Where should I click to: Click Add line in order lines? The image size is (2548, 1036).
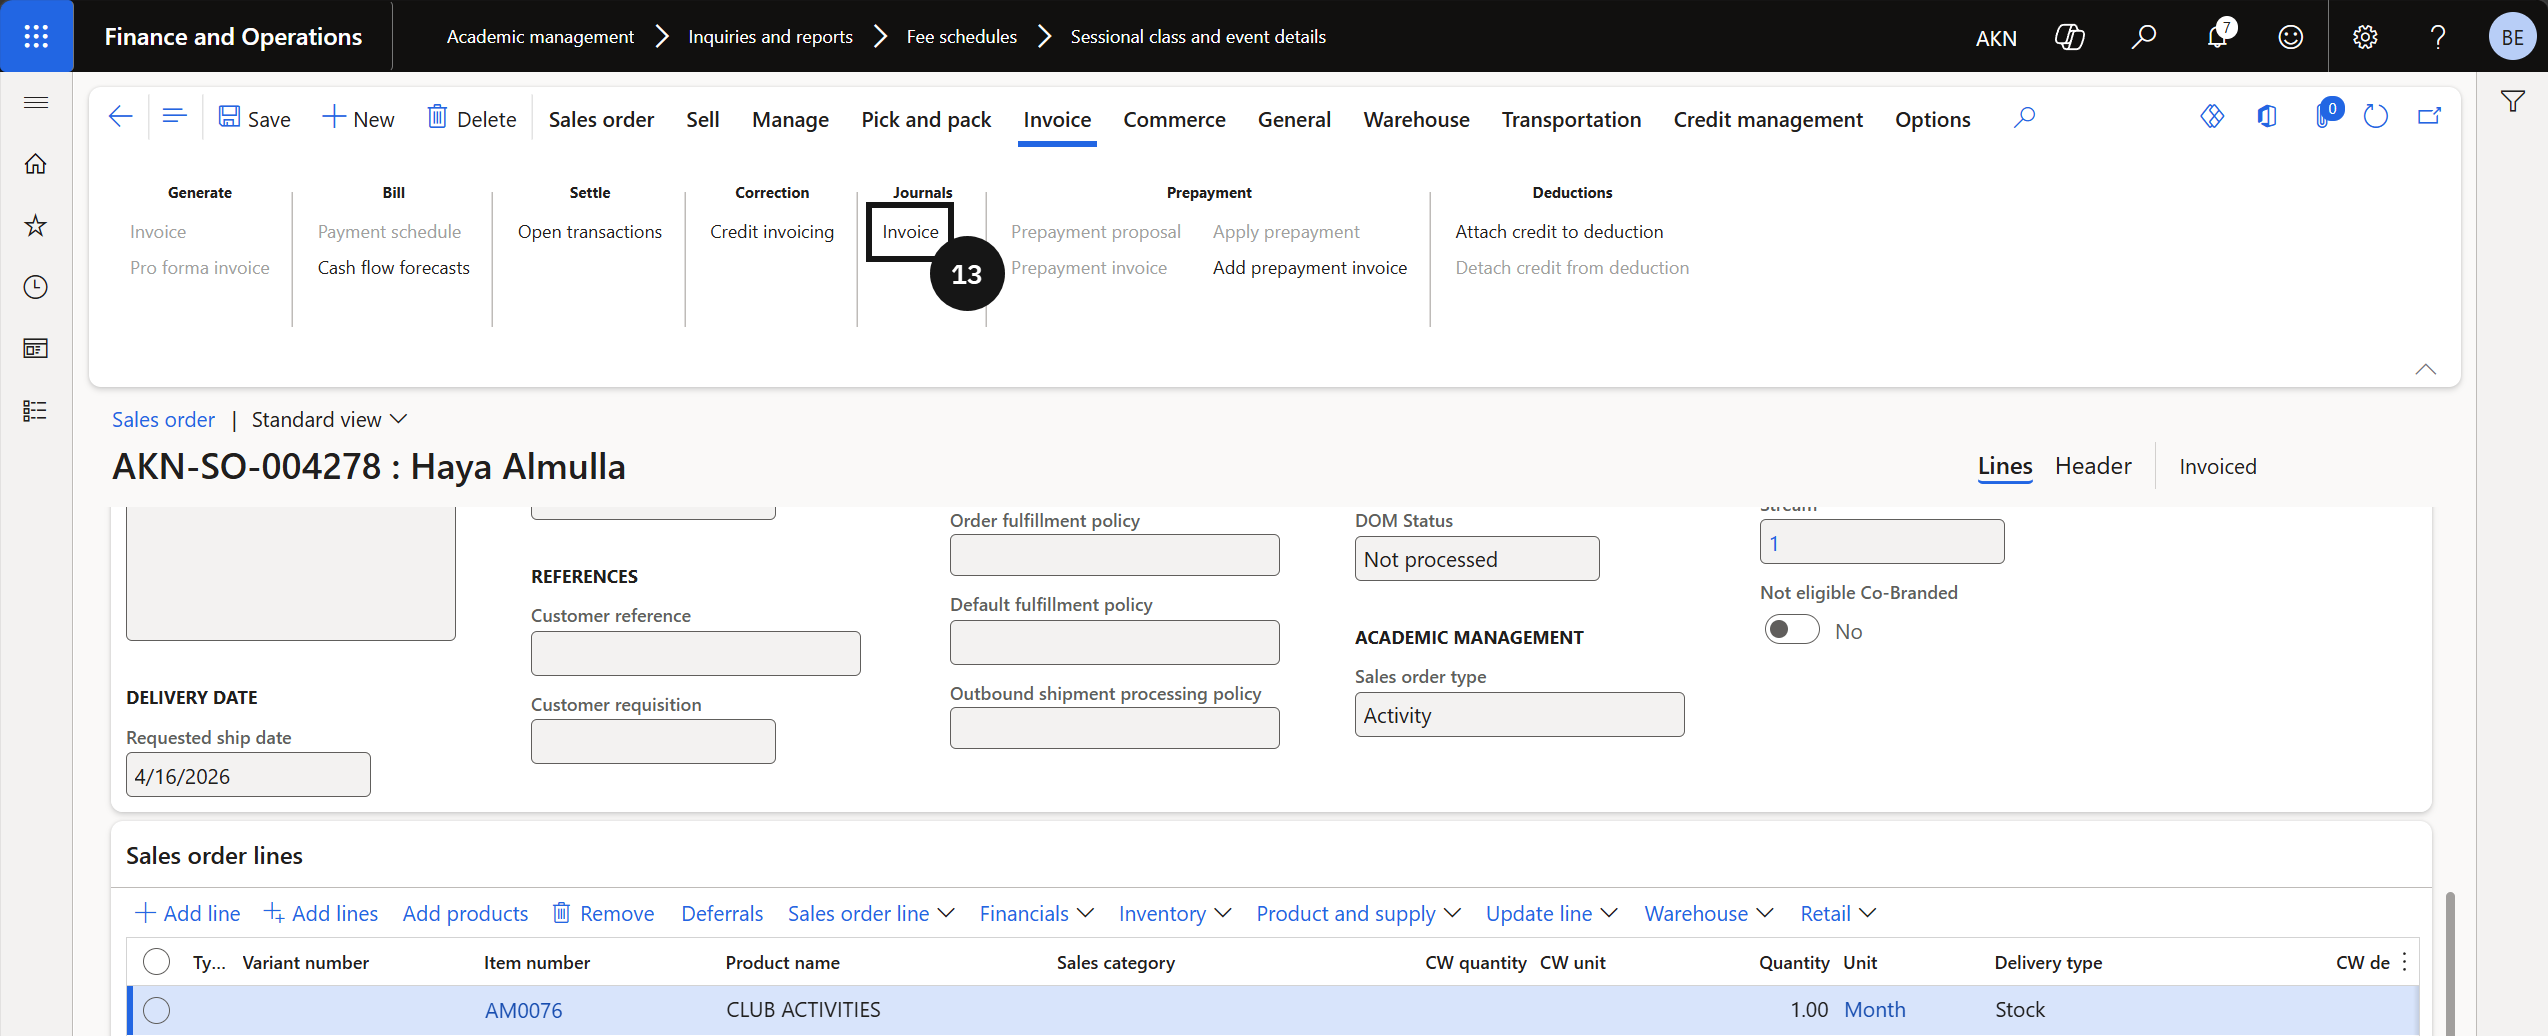tap(188, 913)
